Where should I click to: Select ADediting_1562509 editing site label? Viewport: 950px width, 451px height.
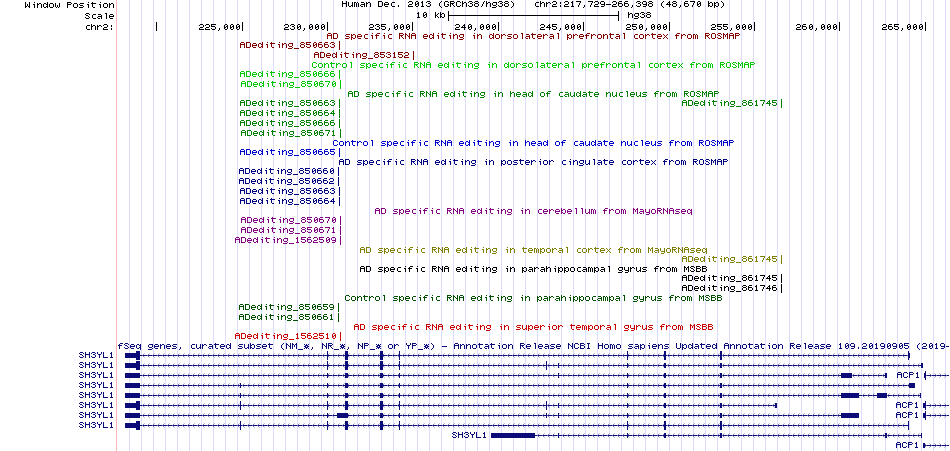[285, 240]
